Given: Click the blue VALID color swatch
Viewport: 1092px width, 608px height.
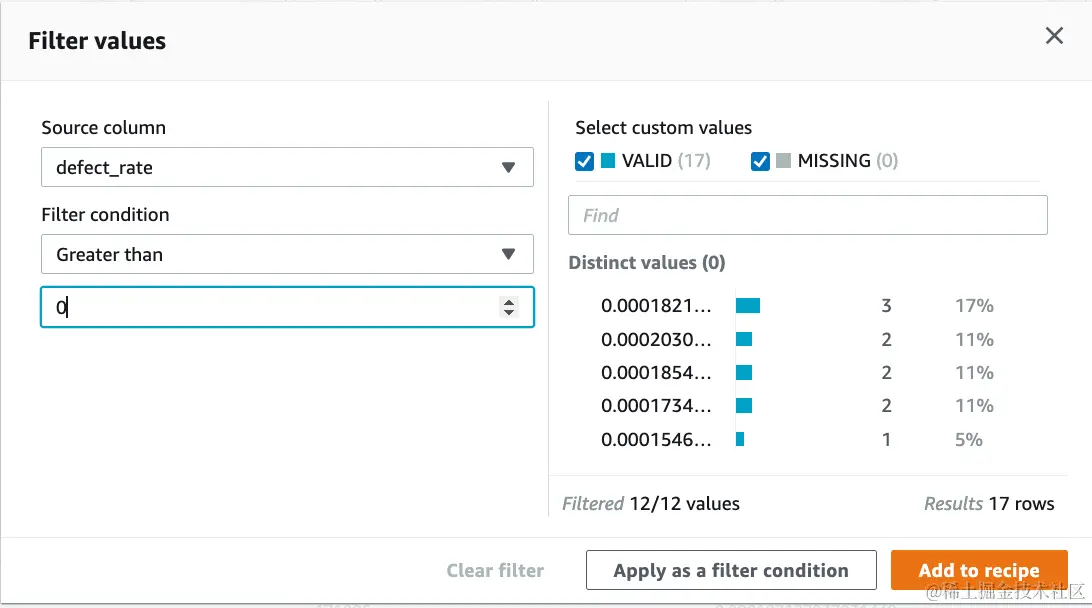Looking at the screenshot, I should [x=607, y=161].
